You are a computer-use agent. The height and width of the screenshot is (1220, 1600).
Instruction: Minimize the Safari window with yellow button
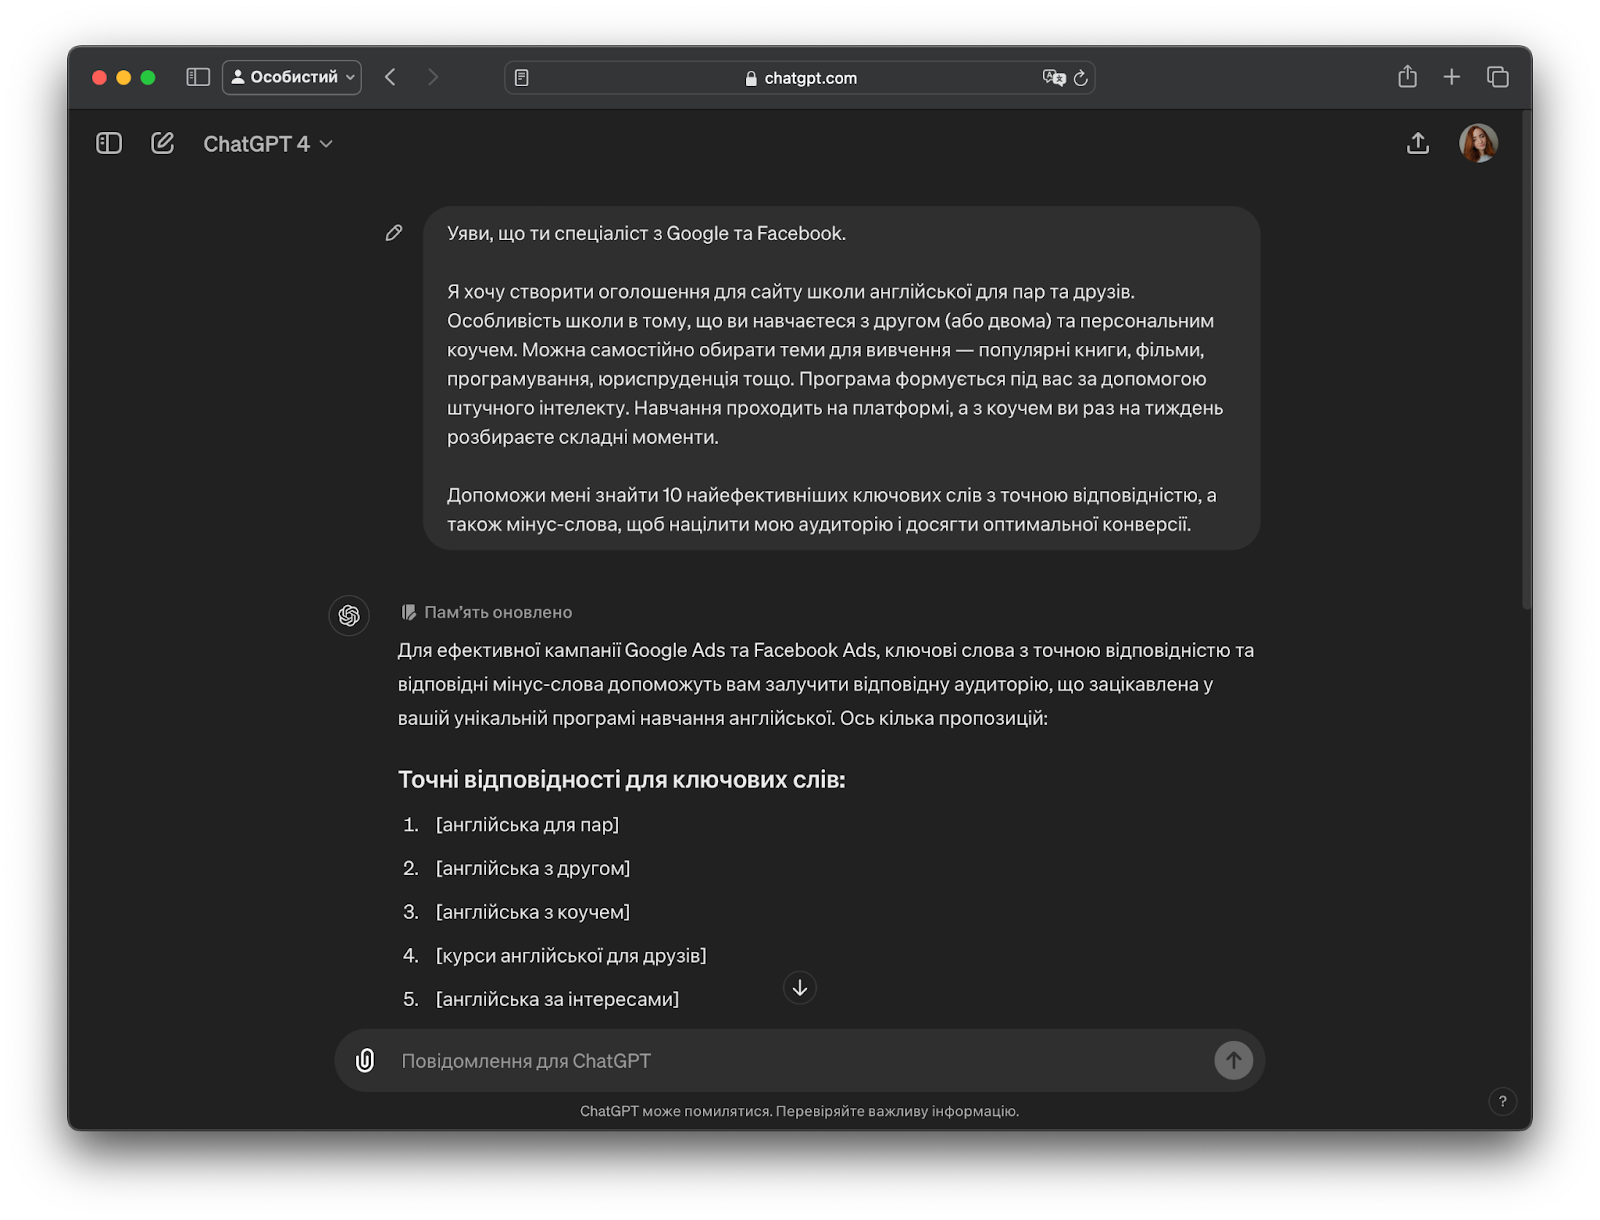[124, 77]
